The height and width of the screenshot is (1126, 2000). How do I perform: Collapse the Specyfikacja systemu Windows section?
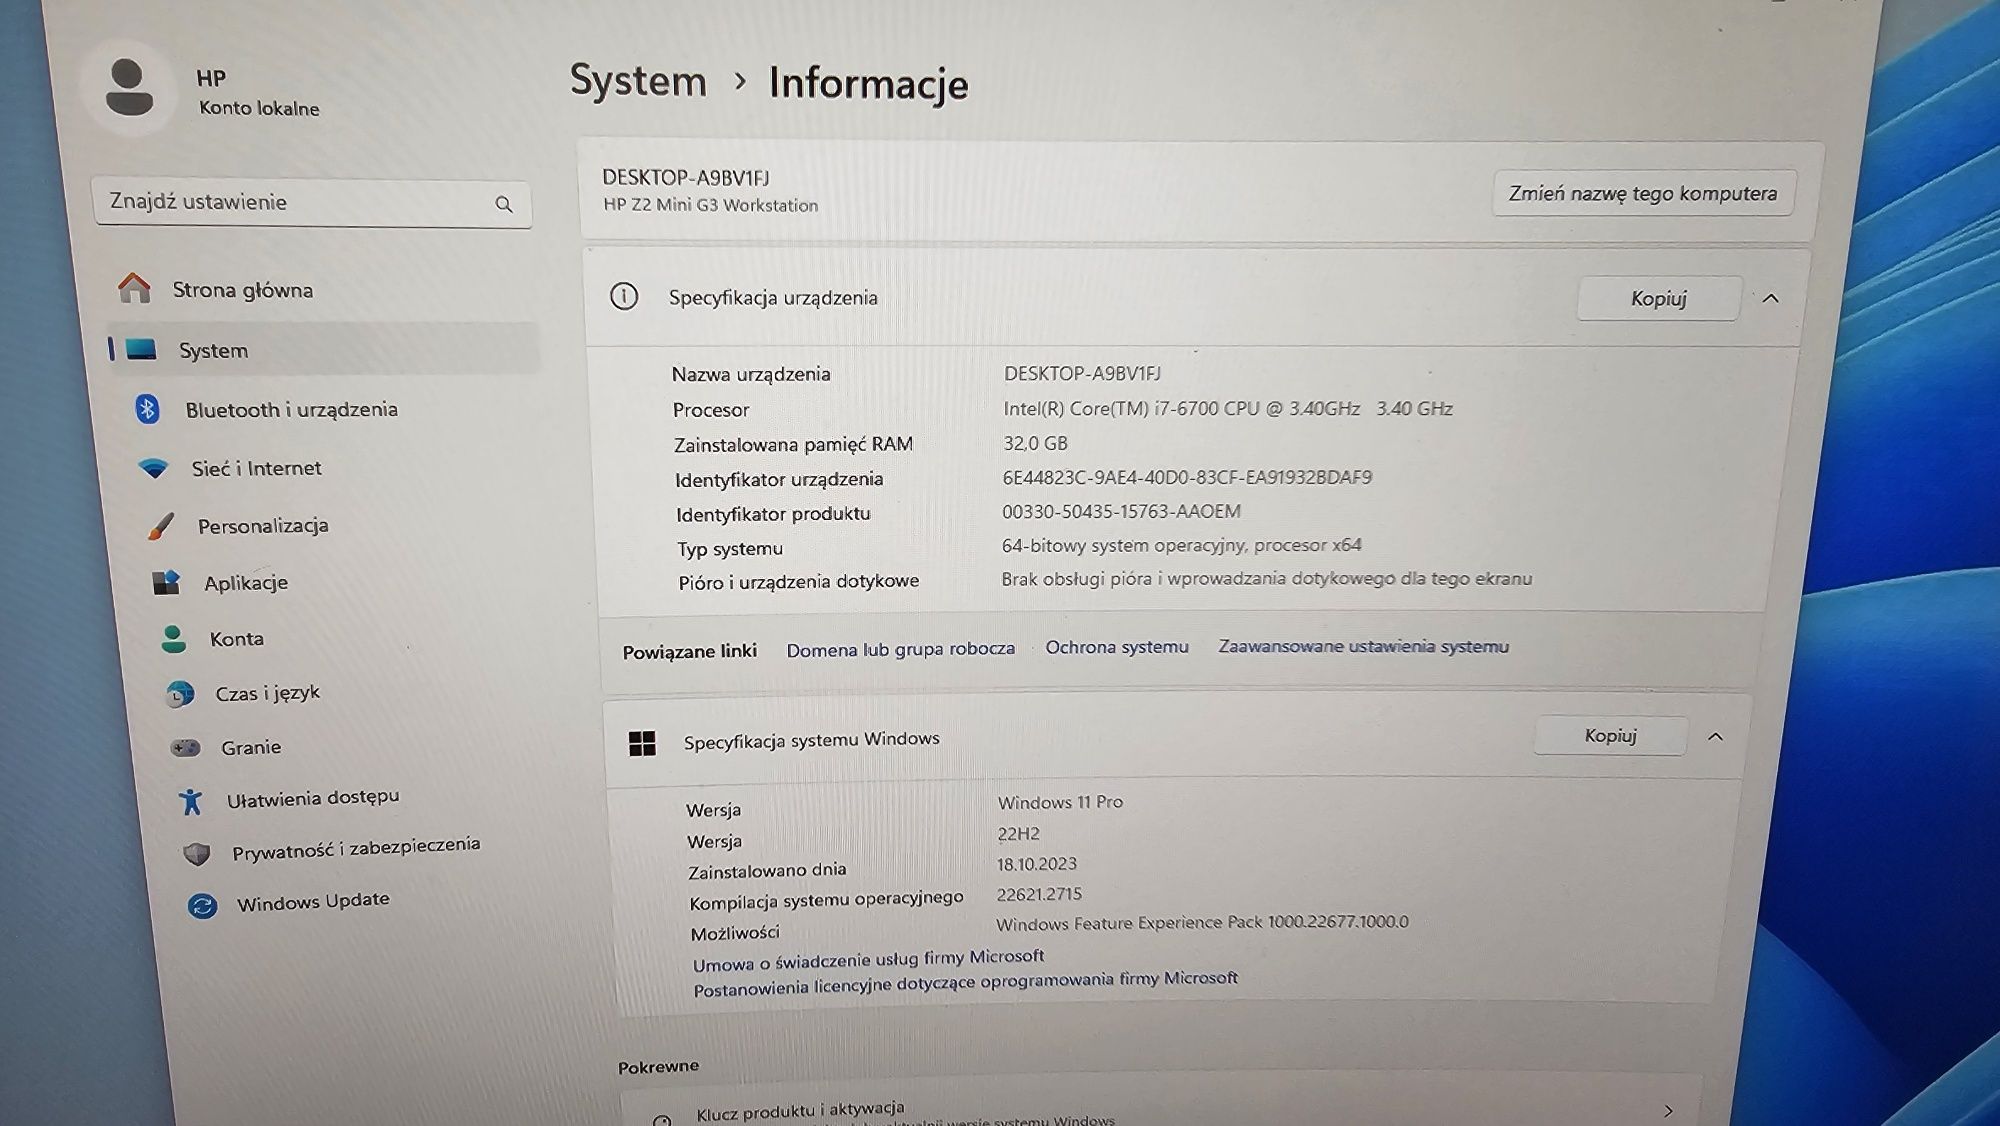[1715, 737]
